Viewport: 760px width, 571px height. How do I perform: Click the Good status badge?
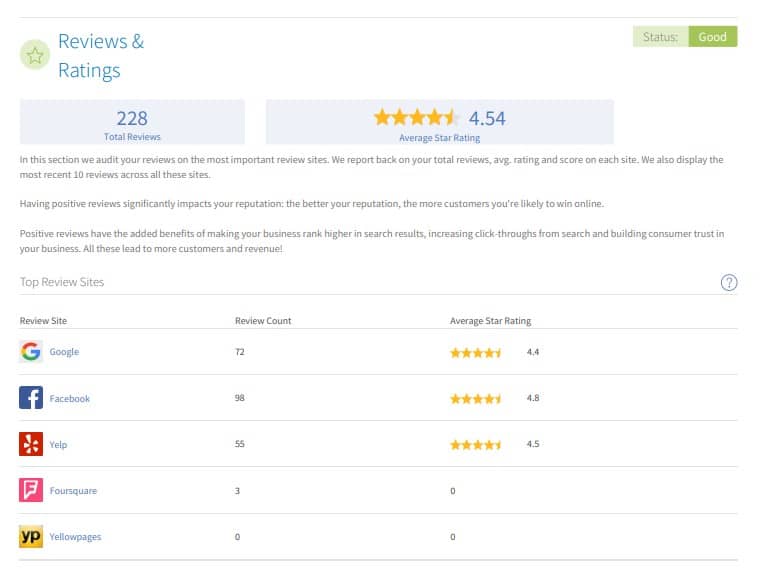click(x=712, y=37)
